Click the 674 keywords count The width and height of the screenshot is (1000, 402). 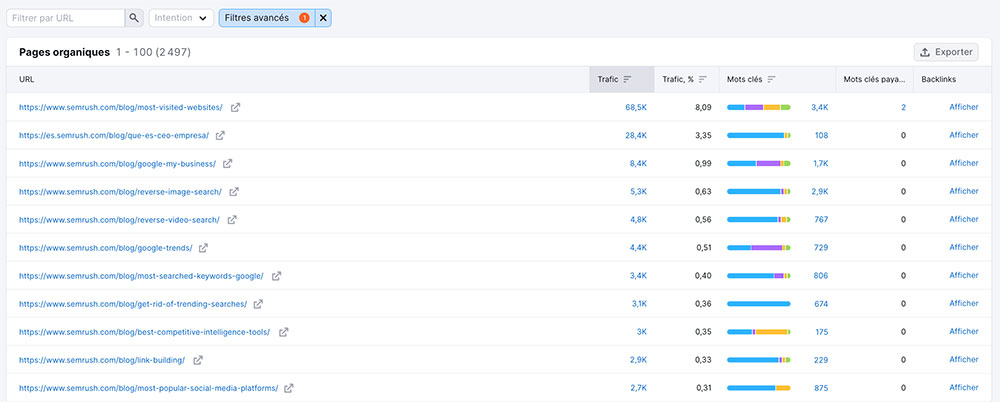tap(821, 304)
